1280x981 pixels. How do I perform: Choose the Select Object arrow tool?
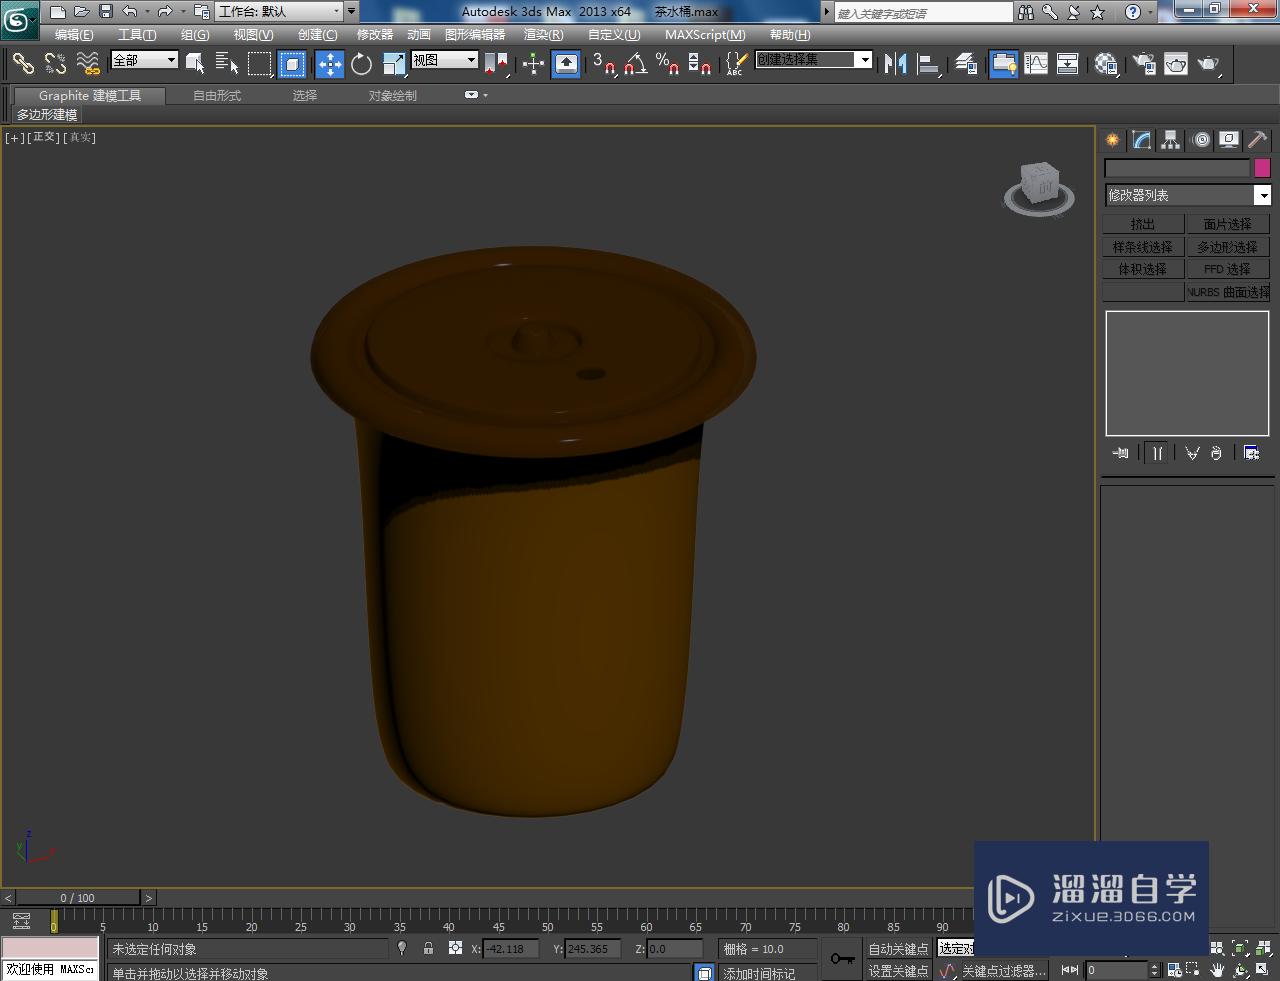195,64
